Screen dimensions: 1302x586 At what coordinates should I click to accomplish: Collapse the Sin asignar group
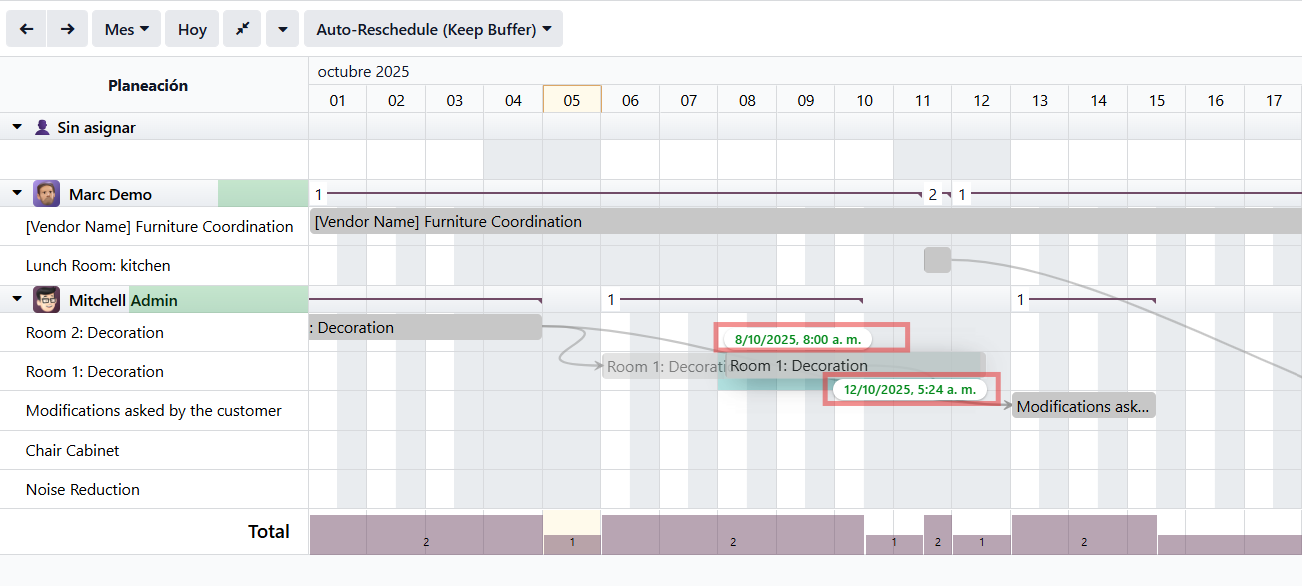coord(17,127)
